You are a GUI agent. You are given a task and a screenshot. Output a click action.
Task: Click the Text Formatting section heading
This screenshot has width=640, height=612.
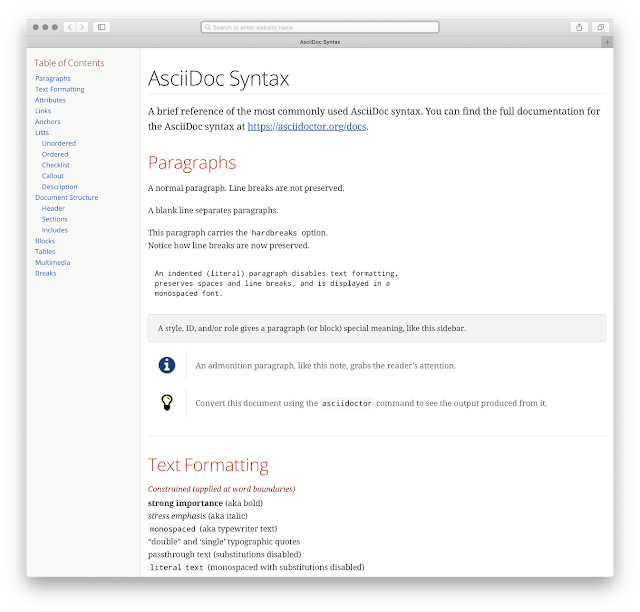[208, 465]
